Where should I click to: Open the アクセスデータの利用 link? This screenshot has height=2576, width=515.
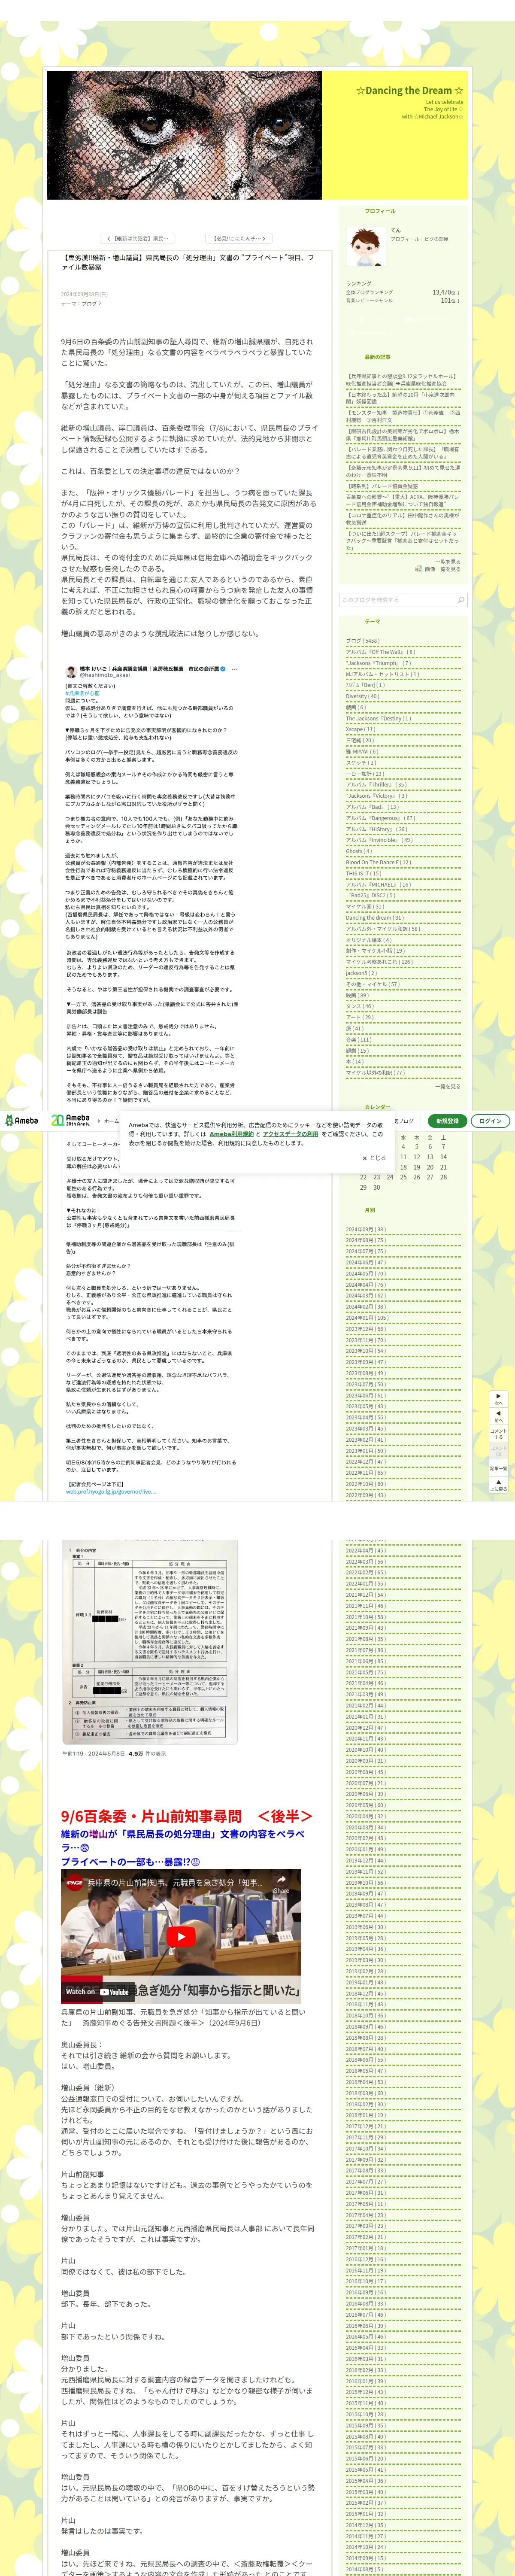(x=290, y=1134)
